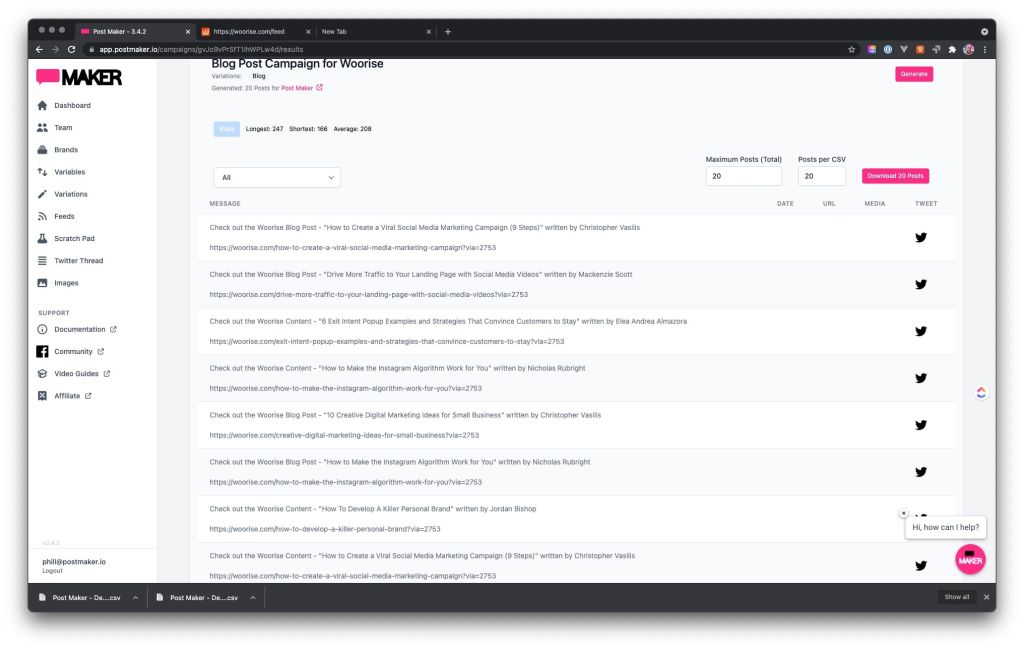Click the Download 20 Posts button
This screenshot has height=649, width=1024.
(x=895, y=176)
